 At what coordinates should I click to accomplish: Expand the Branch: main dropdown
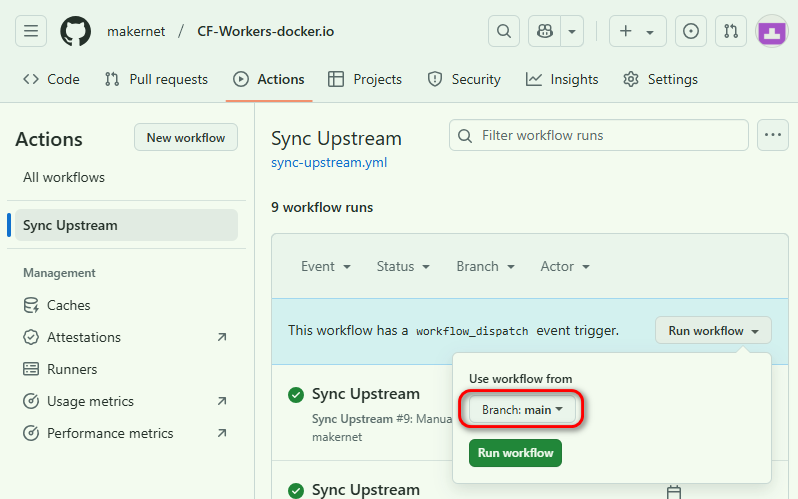pos(522,409)
